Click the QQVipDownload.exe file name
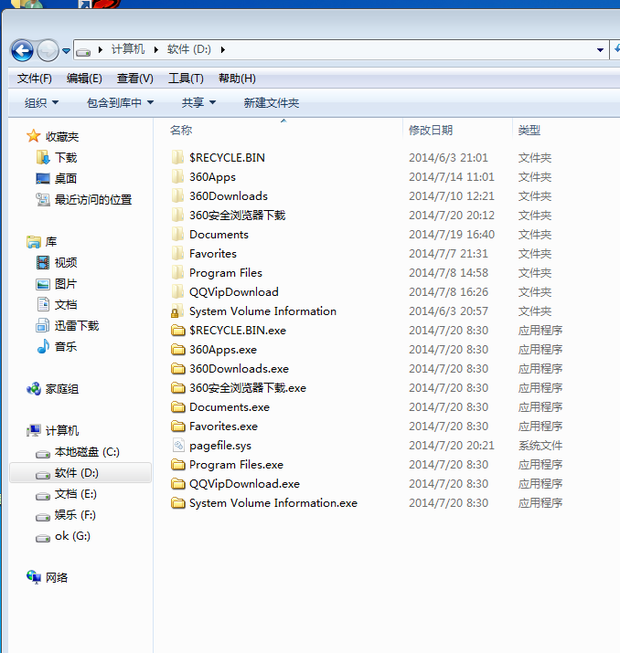This screenshot has height=653, width=620. coord(244,484)
